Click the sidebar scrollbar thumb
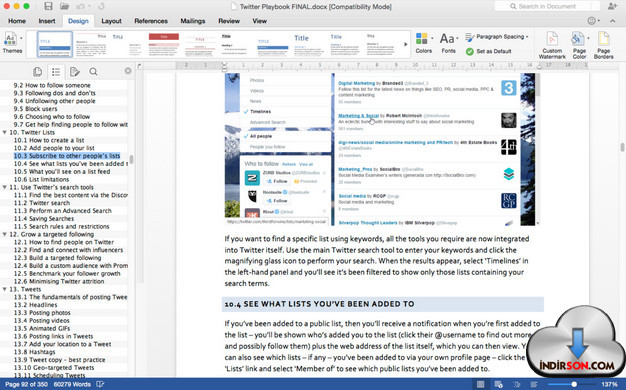Screen dimensions: 626x390 [131, 160]
